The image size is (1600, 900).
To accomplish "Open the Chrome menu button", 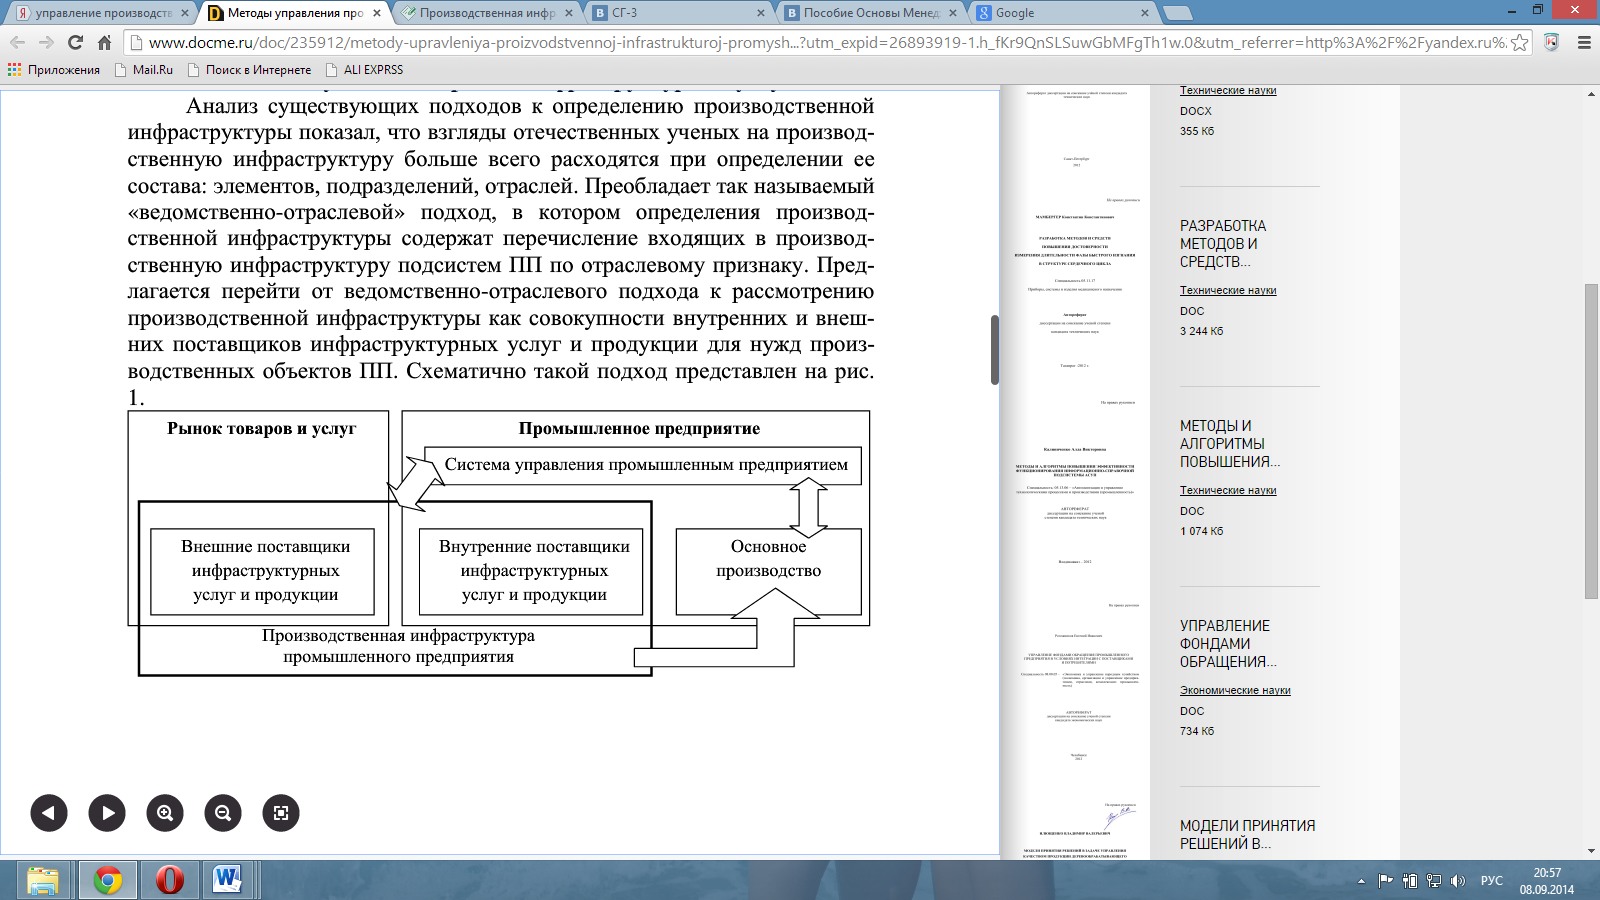I will point(1584,42).
